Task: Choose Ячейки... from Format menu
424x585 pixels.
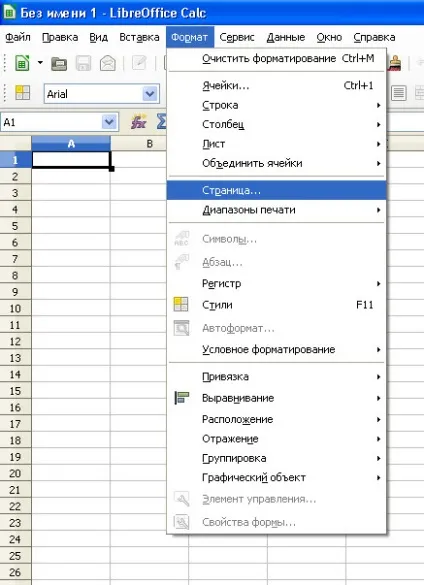Action: (276, 85)
